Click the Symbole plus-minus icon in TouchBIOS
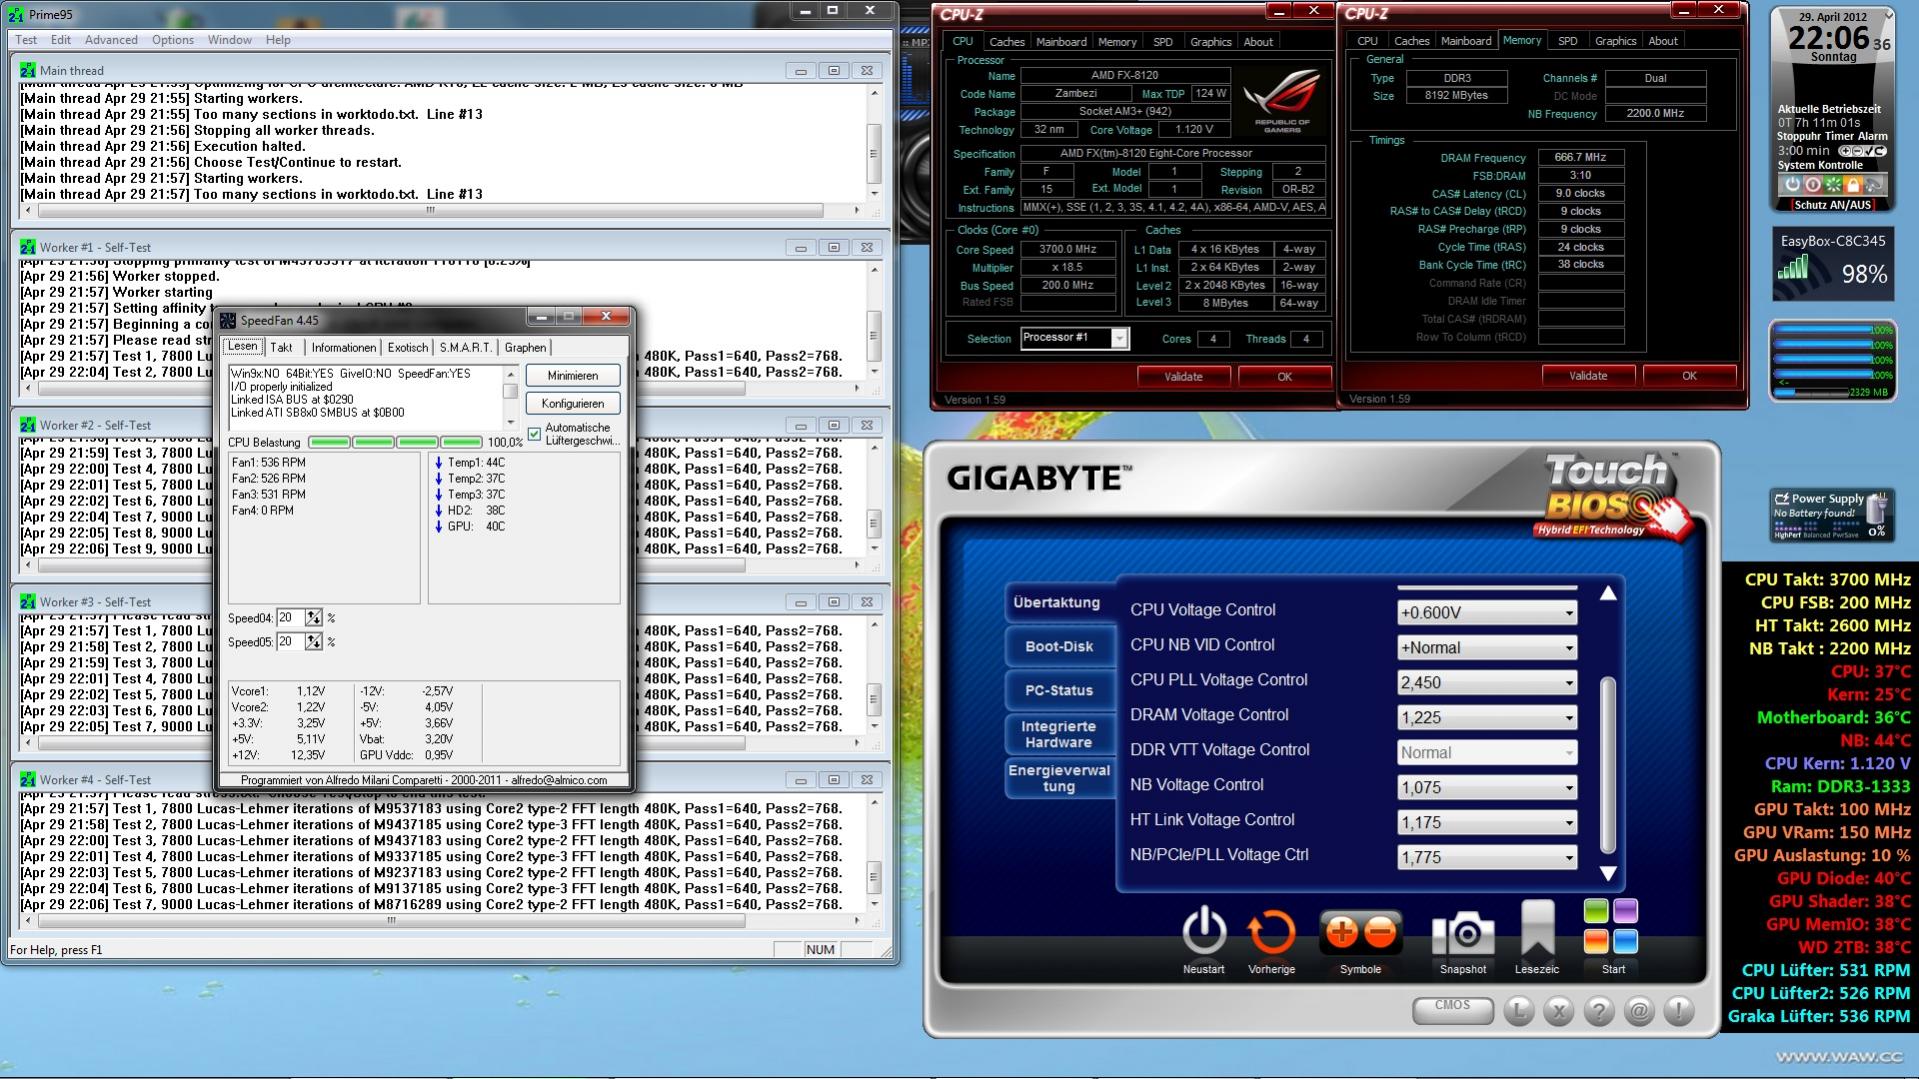Viewport: 1919px width, 1079px height. tap(1360, 933)
